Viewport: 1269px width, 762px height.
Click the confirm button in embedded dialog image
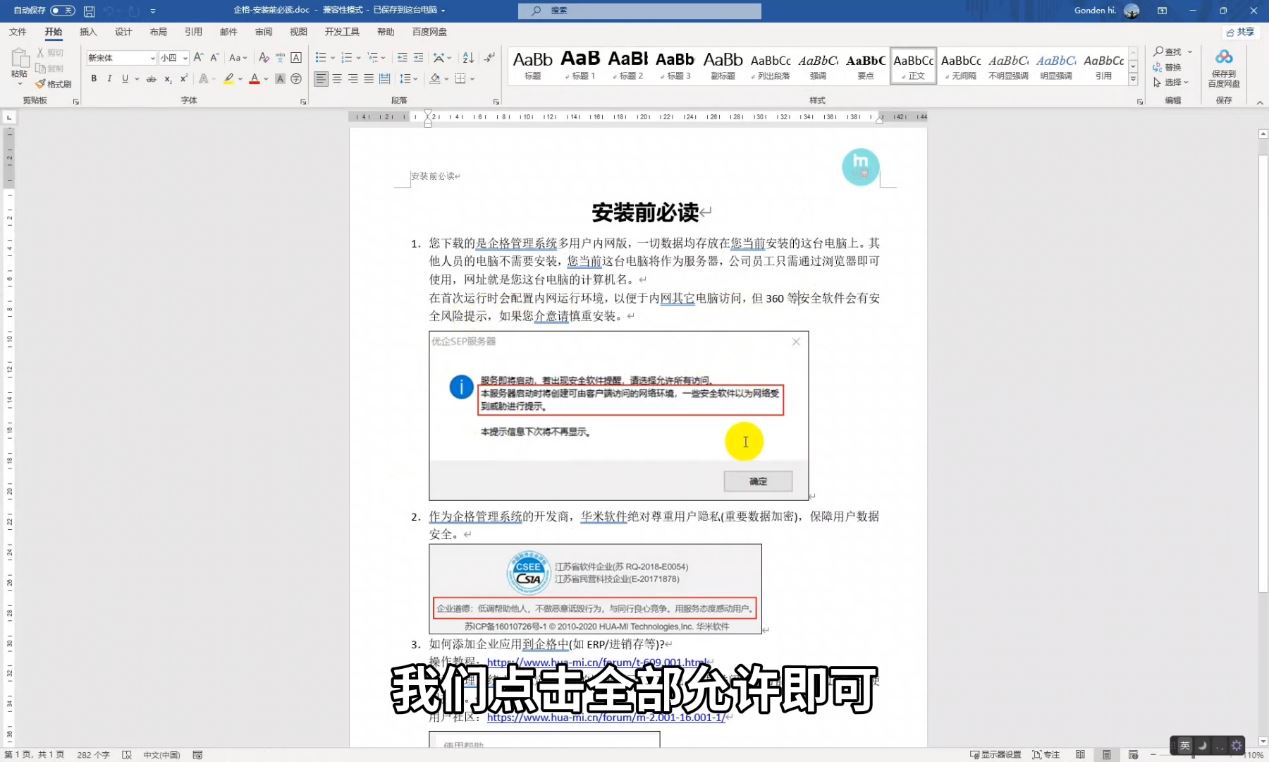pos(758,481)
